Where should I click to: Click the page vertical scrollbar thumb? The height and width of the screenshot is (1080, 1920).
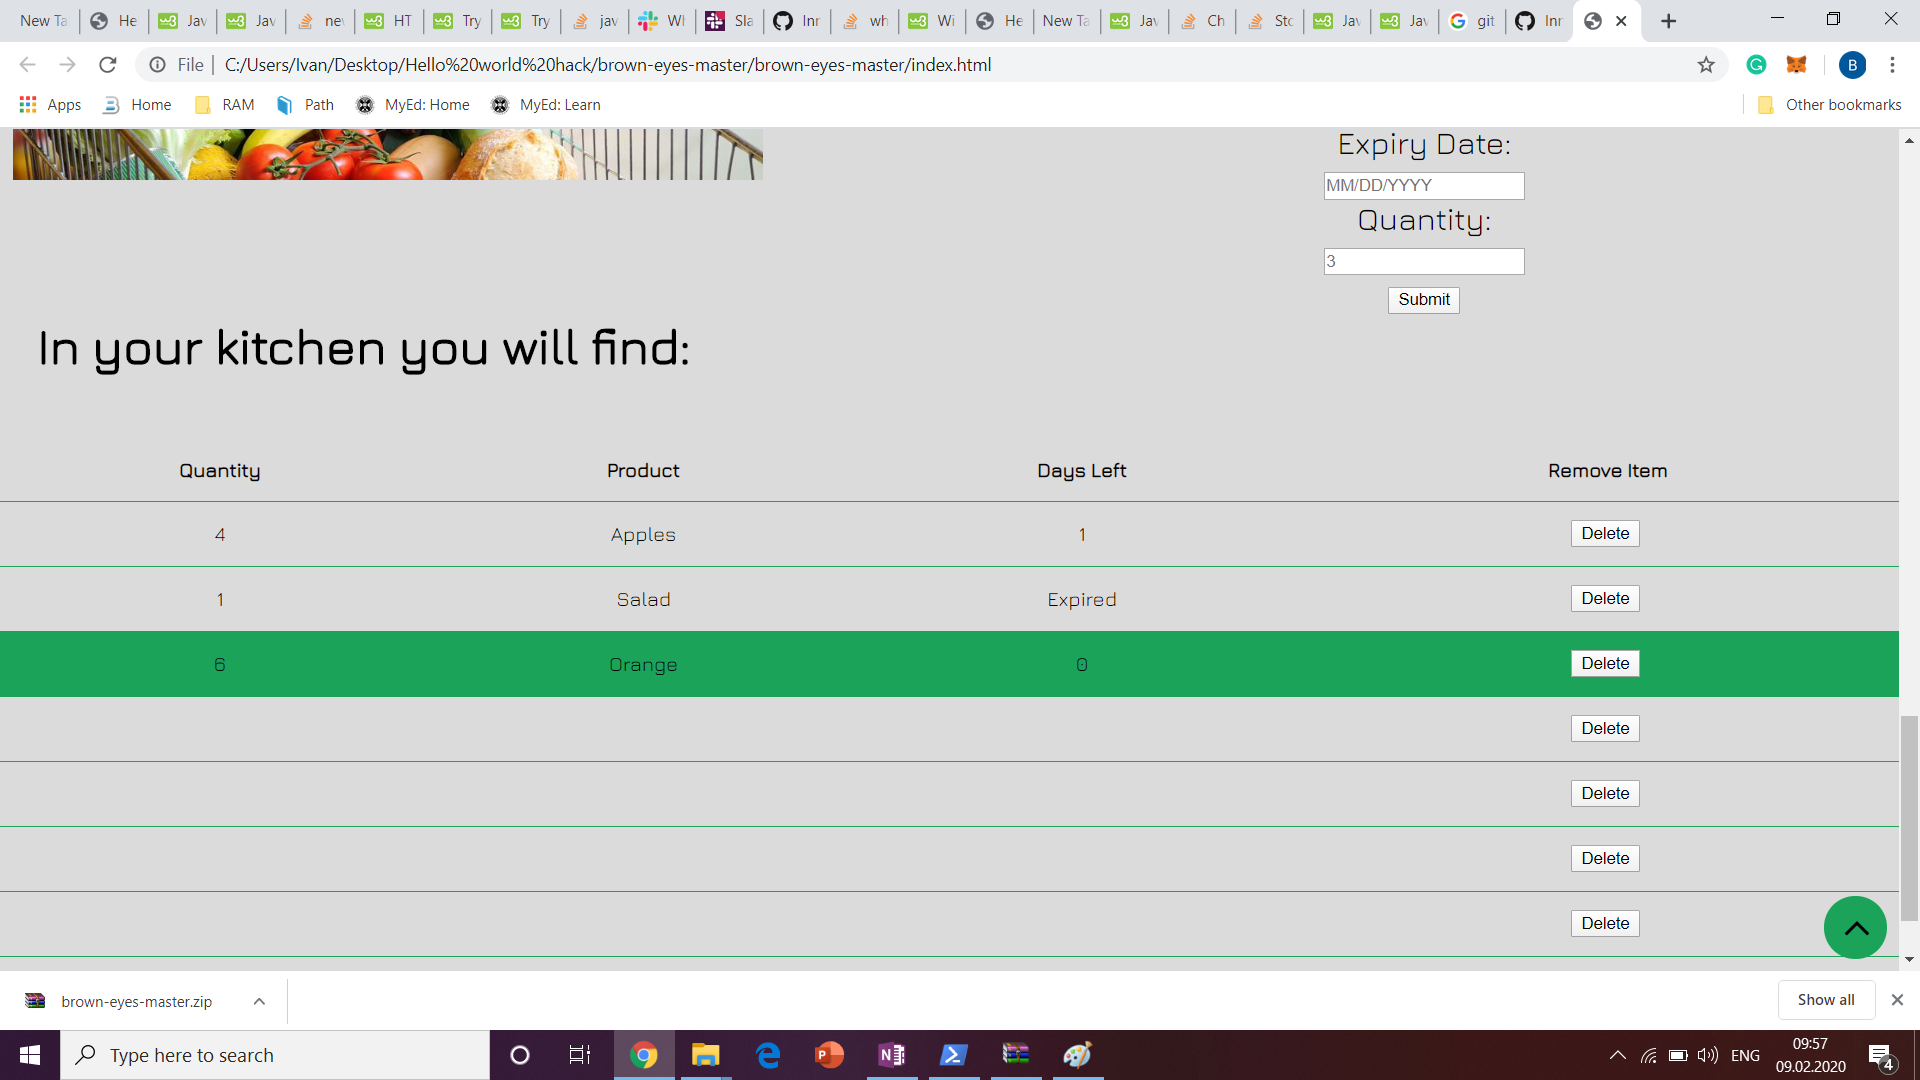tap(1909, 818)
